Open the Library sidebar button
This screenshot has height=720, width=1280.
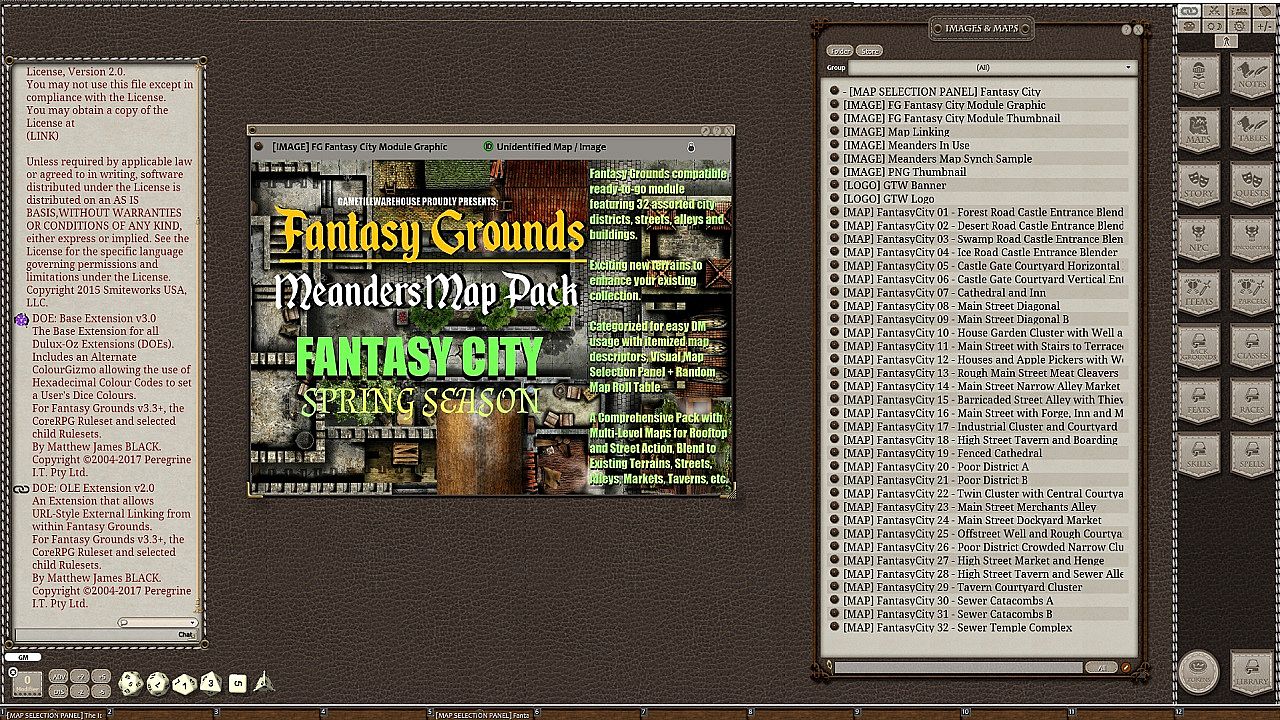coord(1250,672)
